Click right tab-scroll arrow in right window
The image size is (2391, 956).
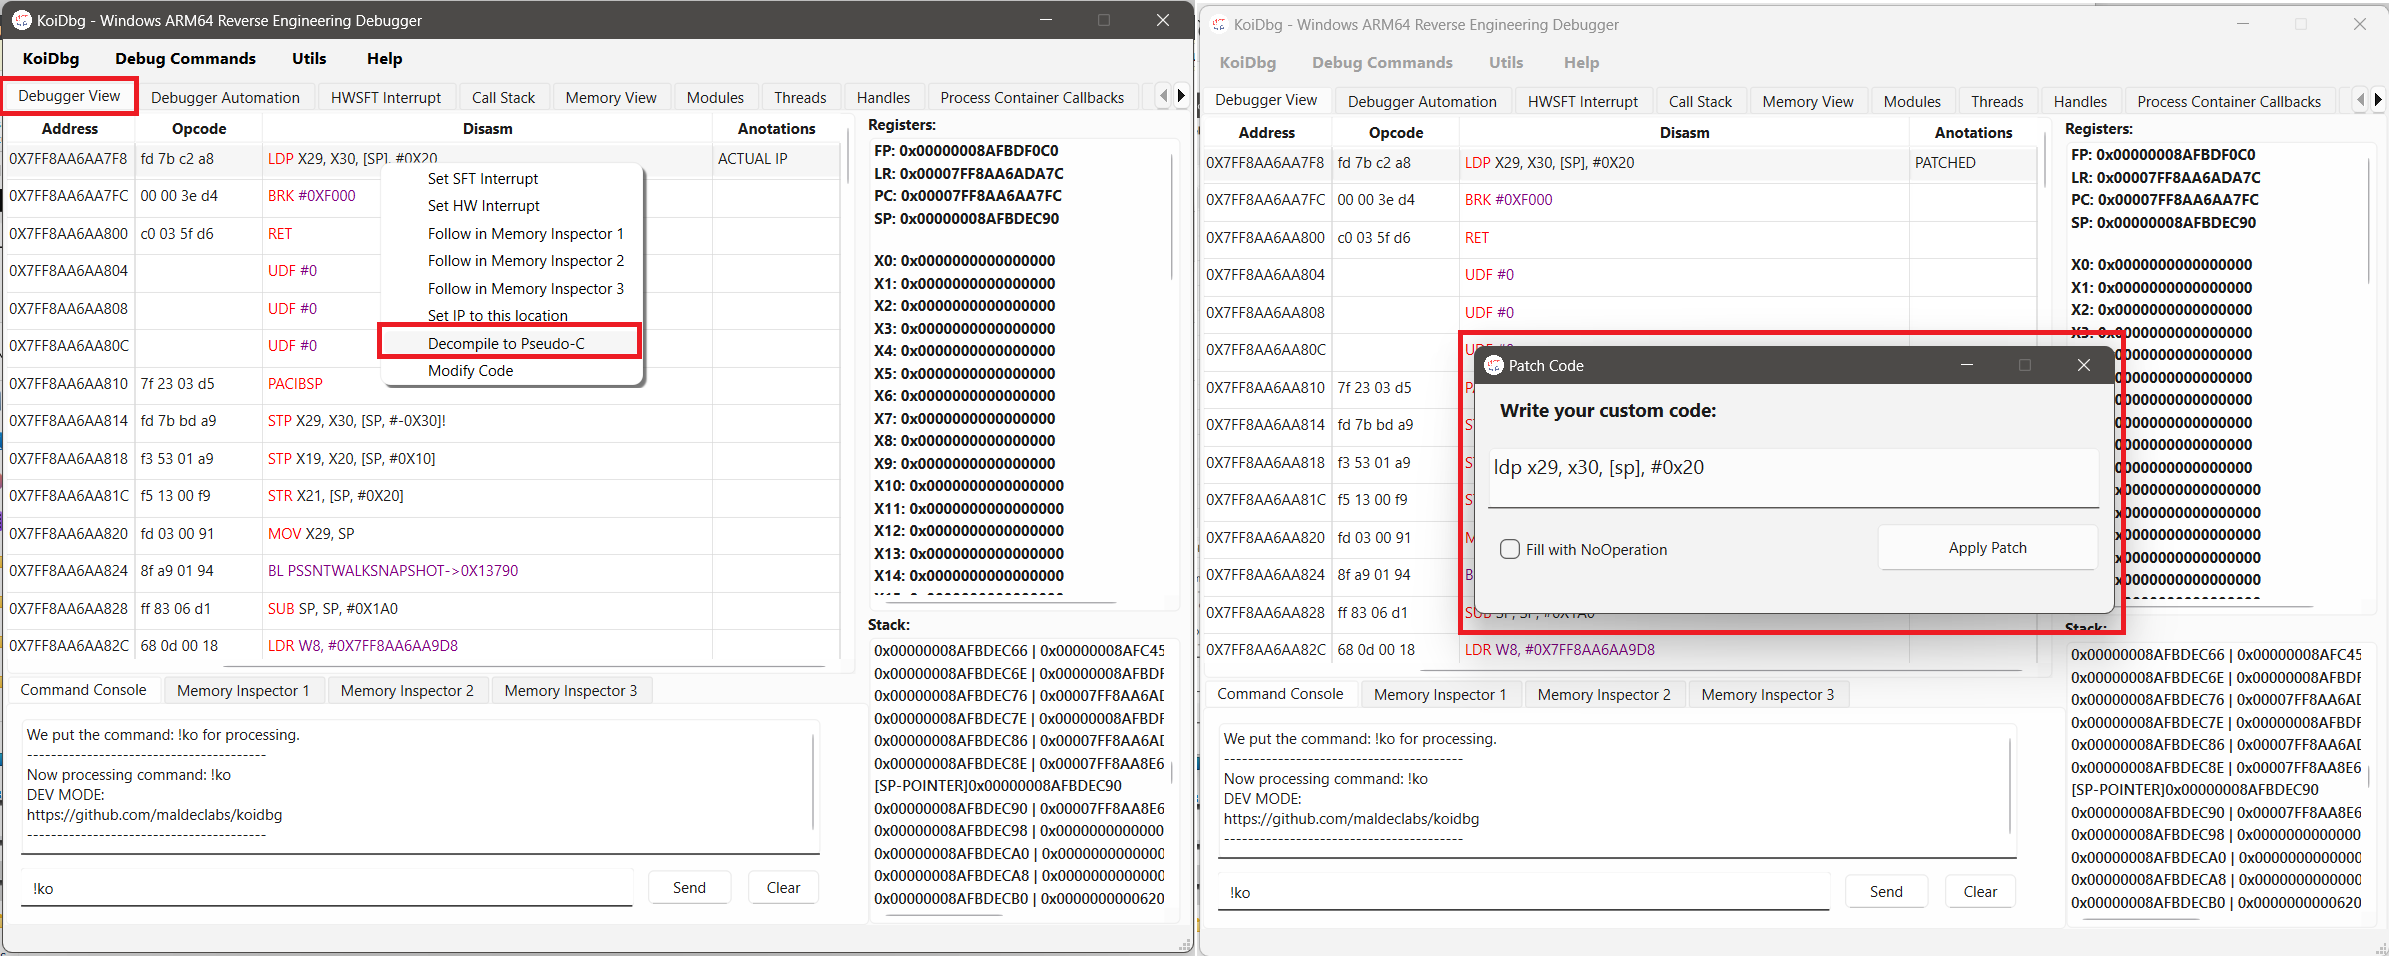click(2378, 100)
